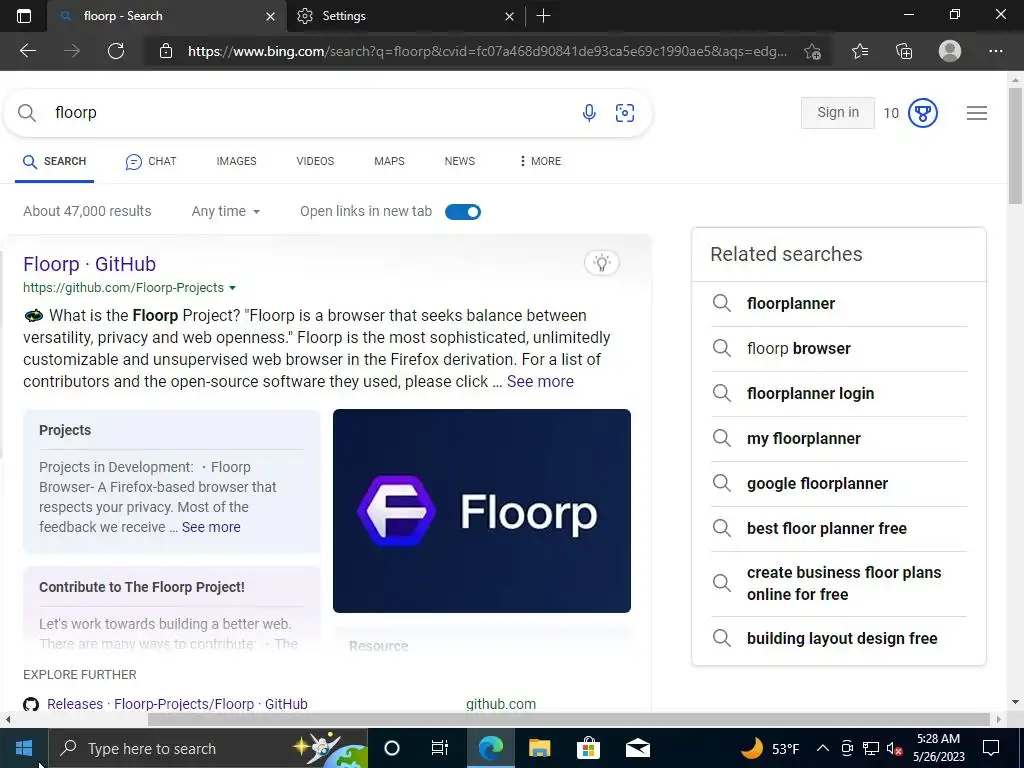The image size is (1024, 768).
Task: Search using an image icon
Action: 625,113
